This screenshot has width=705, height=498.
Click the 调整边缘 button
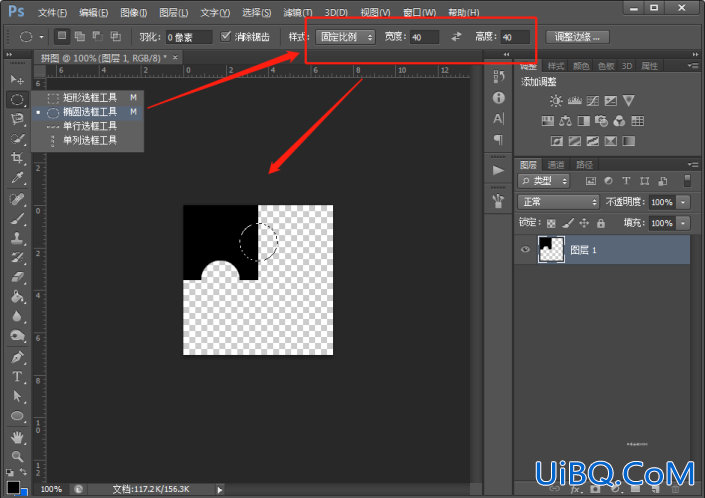[577, 37]
